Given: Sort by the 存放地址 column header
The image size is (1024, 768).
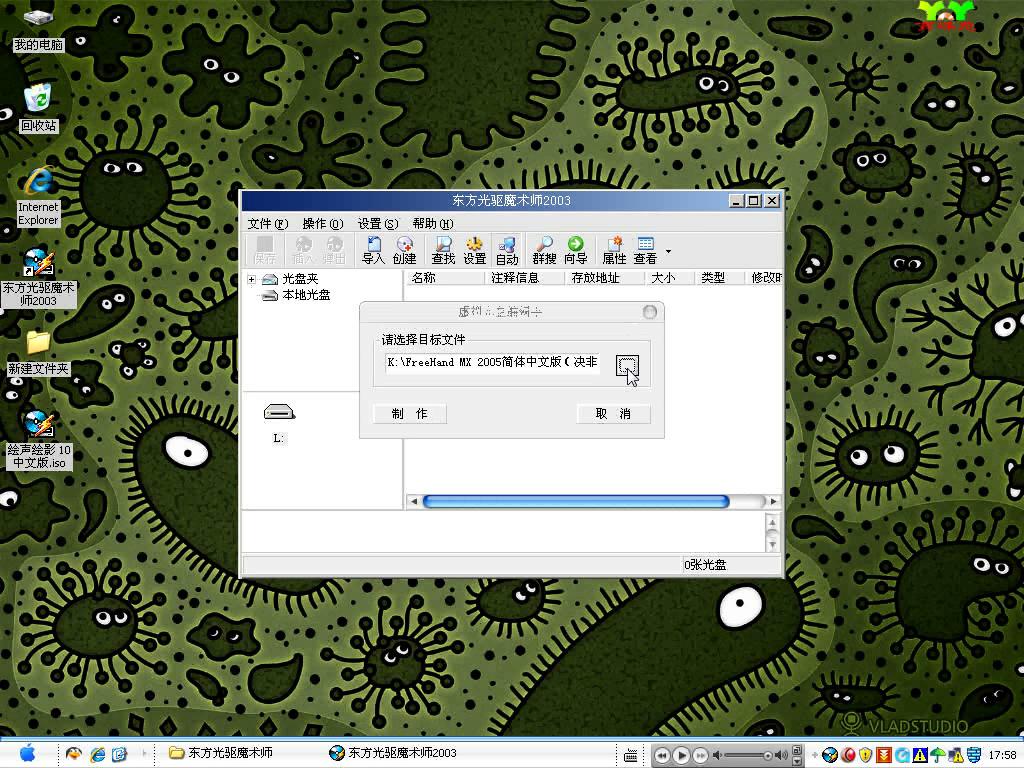Looking at the screenshot, I should click(605, 278).
